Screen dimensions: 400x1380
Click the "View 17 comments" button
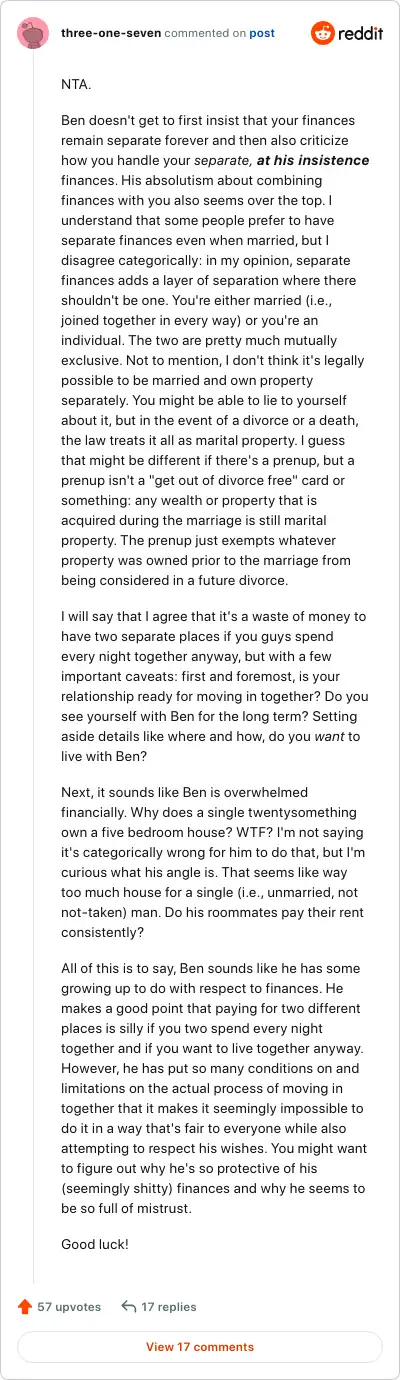200,1347
